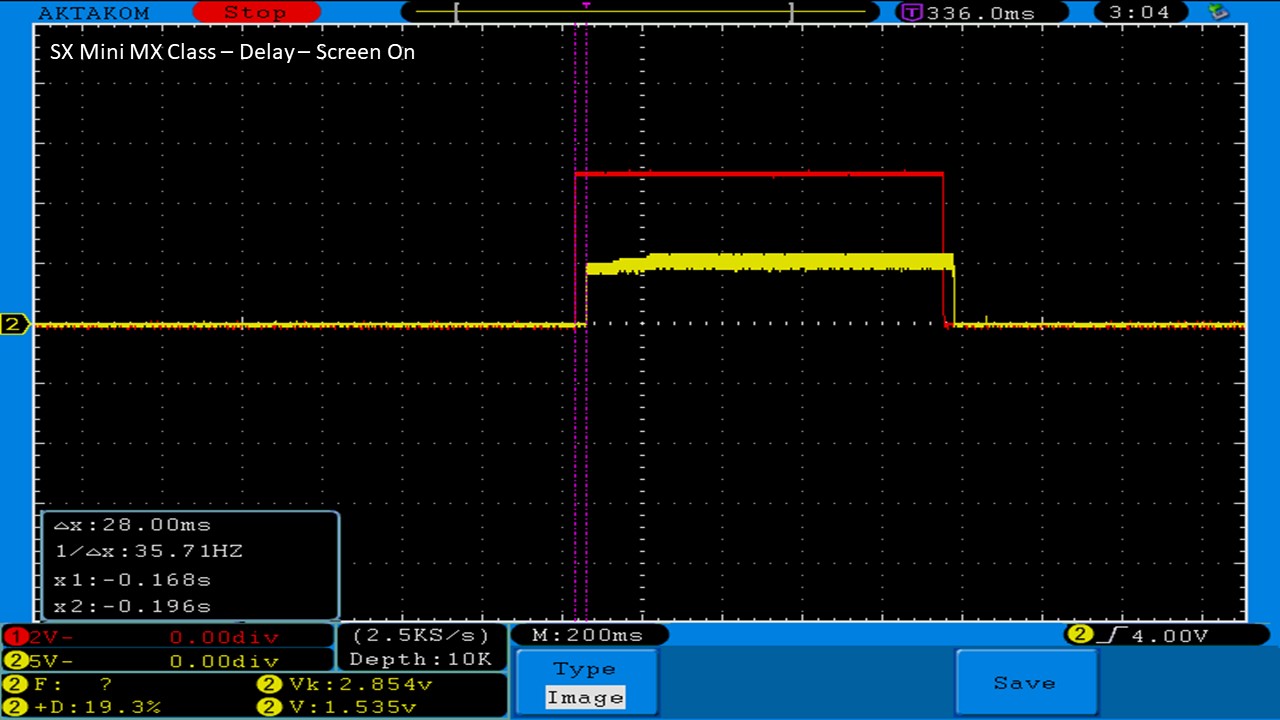This screenshot has width=1280, height=720.
Task: Click the Save softkey button
Action: click(x=1025, y=682)
